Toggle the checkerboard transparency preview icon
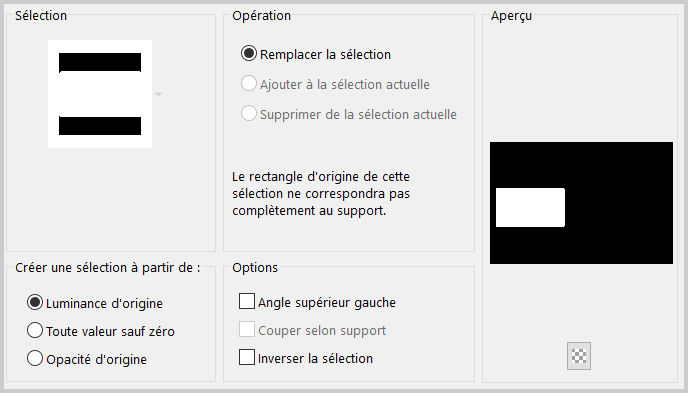This screenshot has width=688, height=393. [x=579, y=356]
